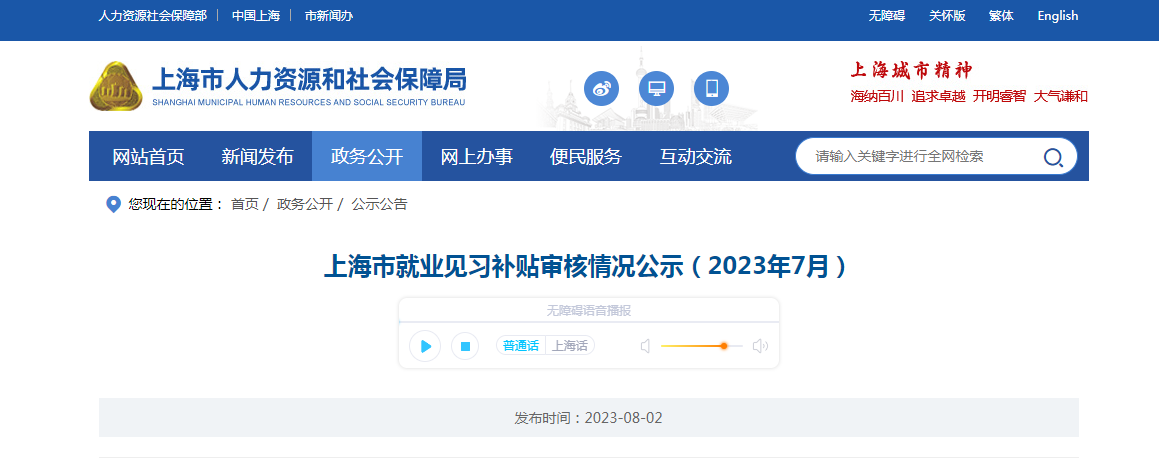Go to 政务公开 in breadcrumb
The width and height of the screenshot is (1159, 459).
(305, 205)
